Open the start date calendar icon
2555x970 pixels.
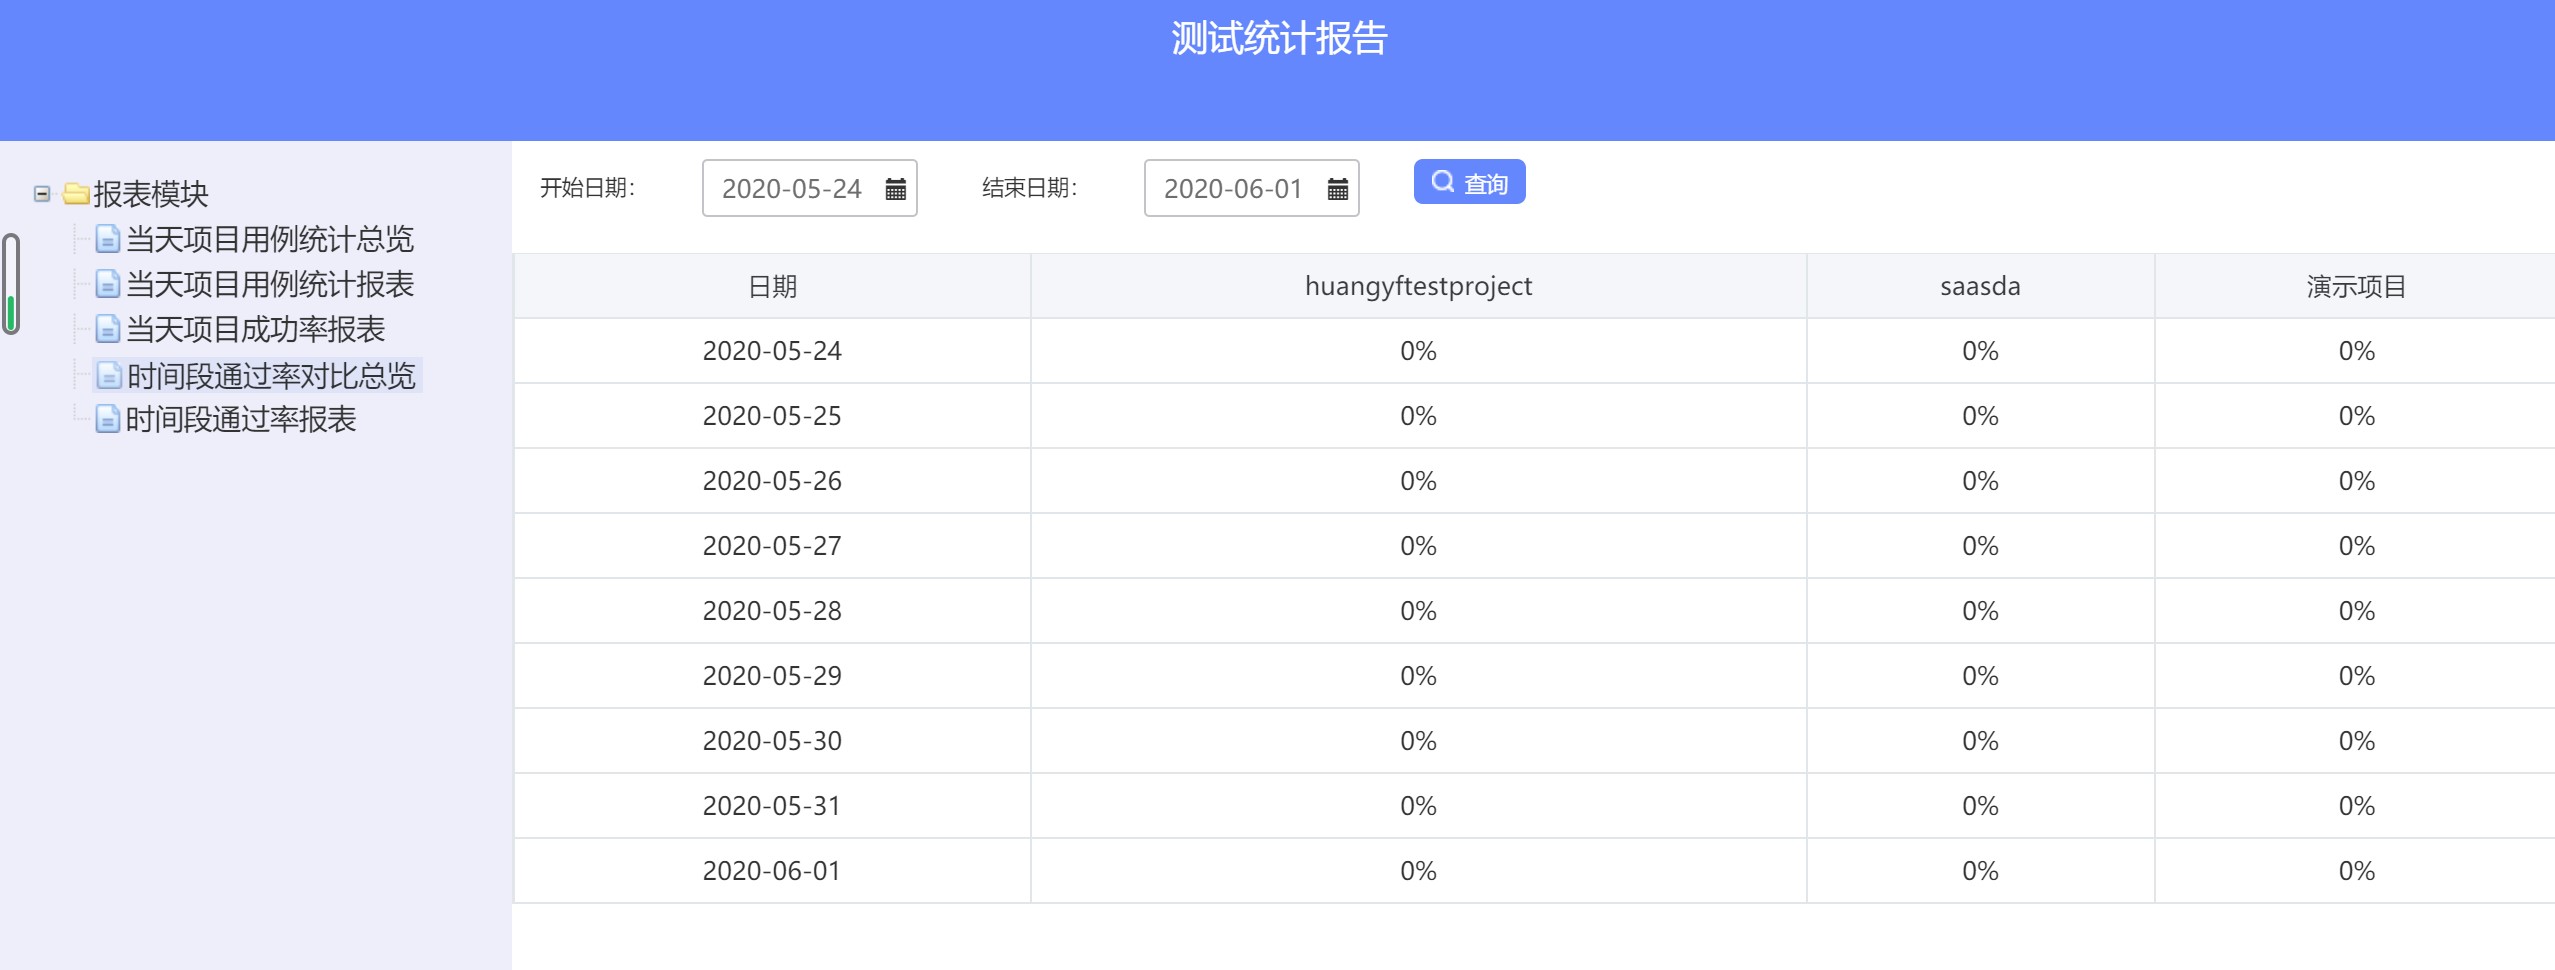(894, 187)
